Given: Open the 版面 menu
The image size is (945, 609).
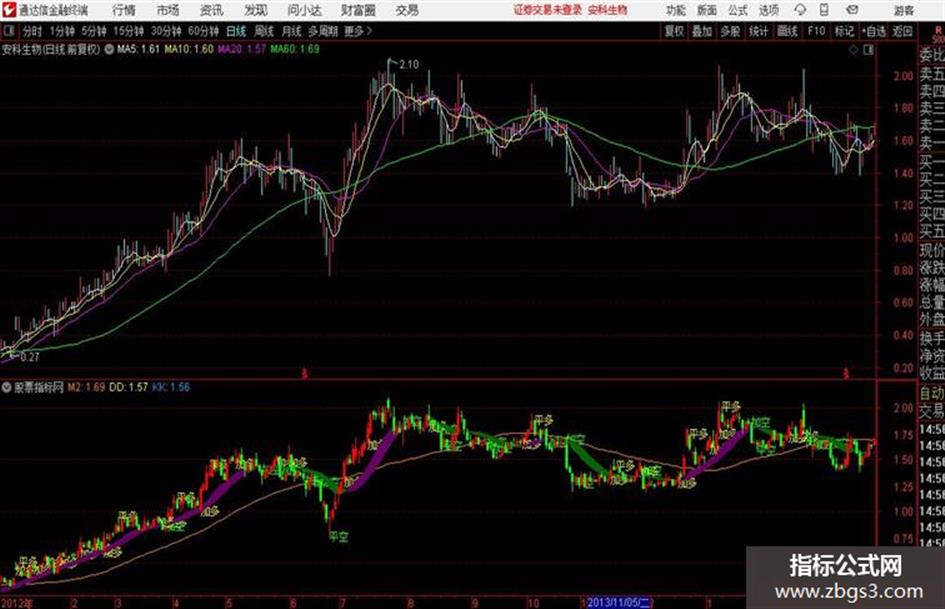Looking at the screenshot, I should point(706,10).
